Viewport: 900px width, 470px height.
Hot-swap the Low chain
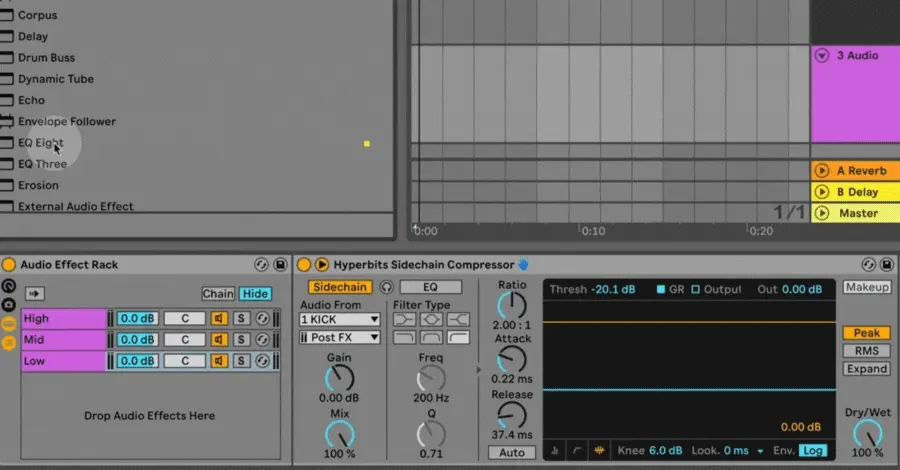coord(262,361)
